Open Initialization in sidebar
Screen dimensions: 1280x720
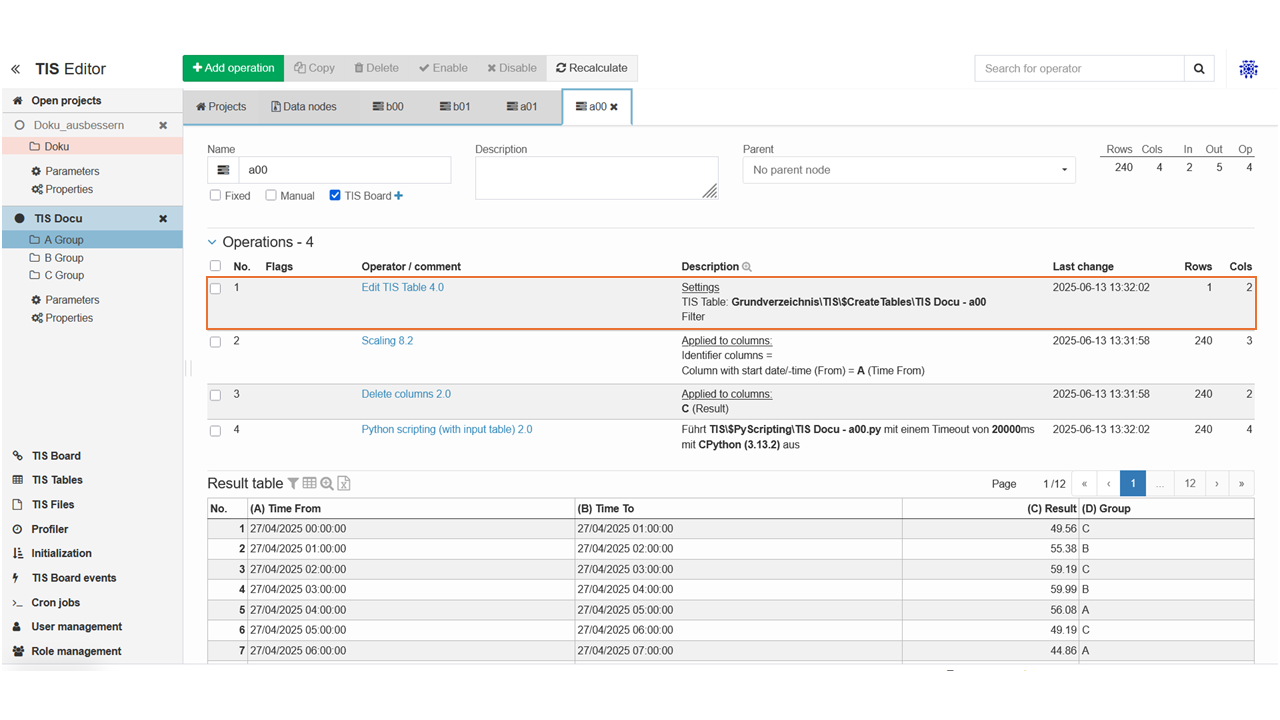(x=61, y=553)
